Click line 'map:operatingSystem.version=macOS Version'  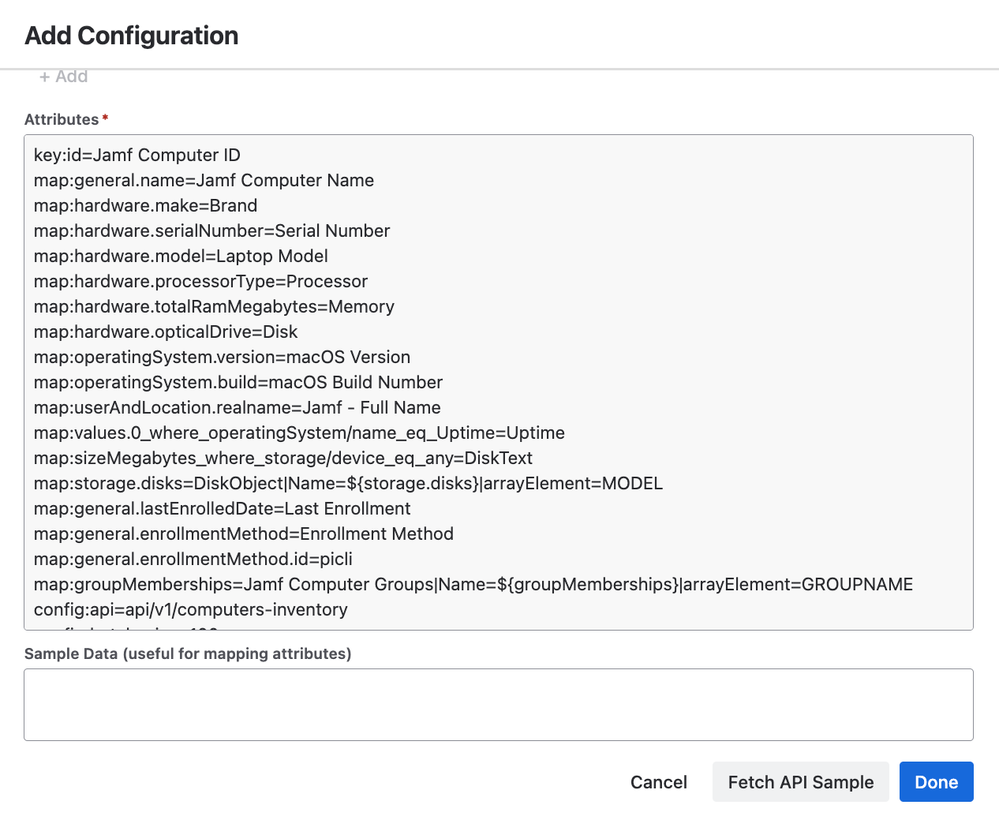point(222,357)
